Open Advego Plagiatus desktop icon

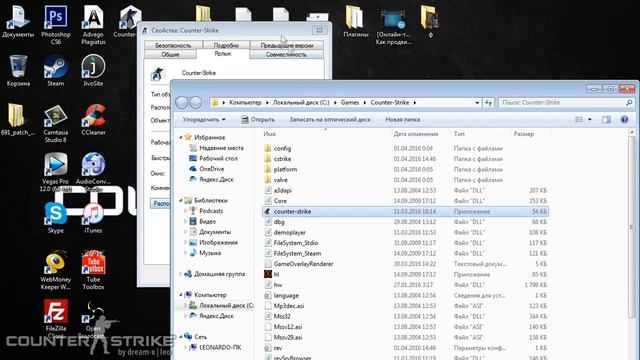[x=93, y=24]
